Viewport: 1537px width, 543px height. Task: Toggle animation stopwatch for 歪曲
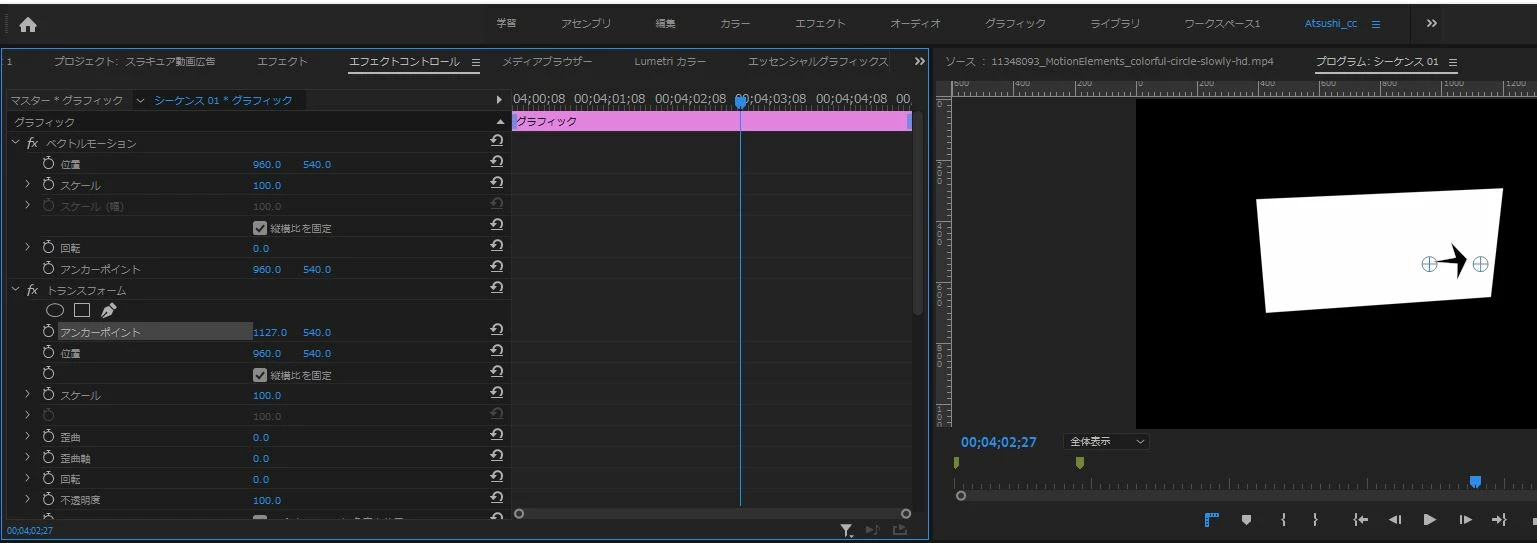click(49, 436)
